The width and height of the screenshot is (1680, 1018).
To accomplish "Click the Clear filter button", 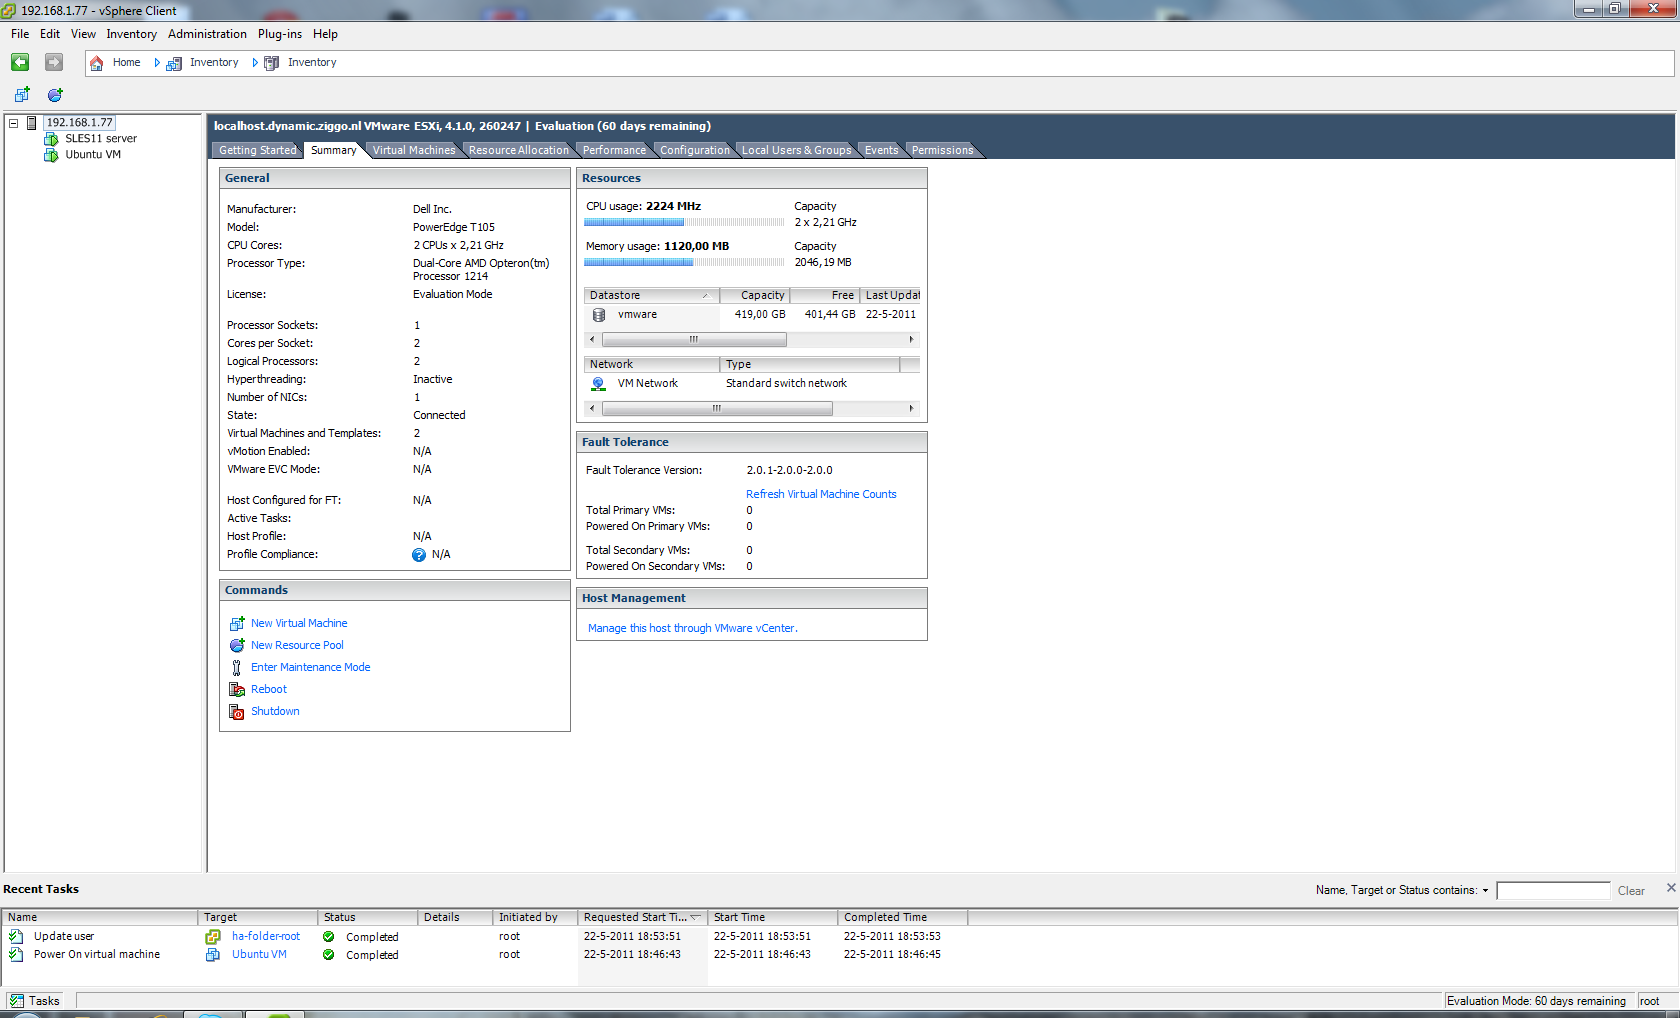I will coord(1631,891).
